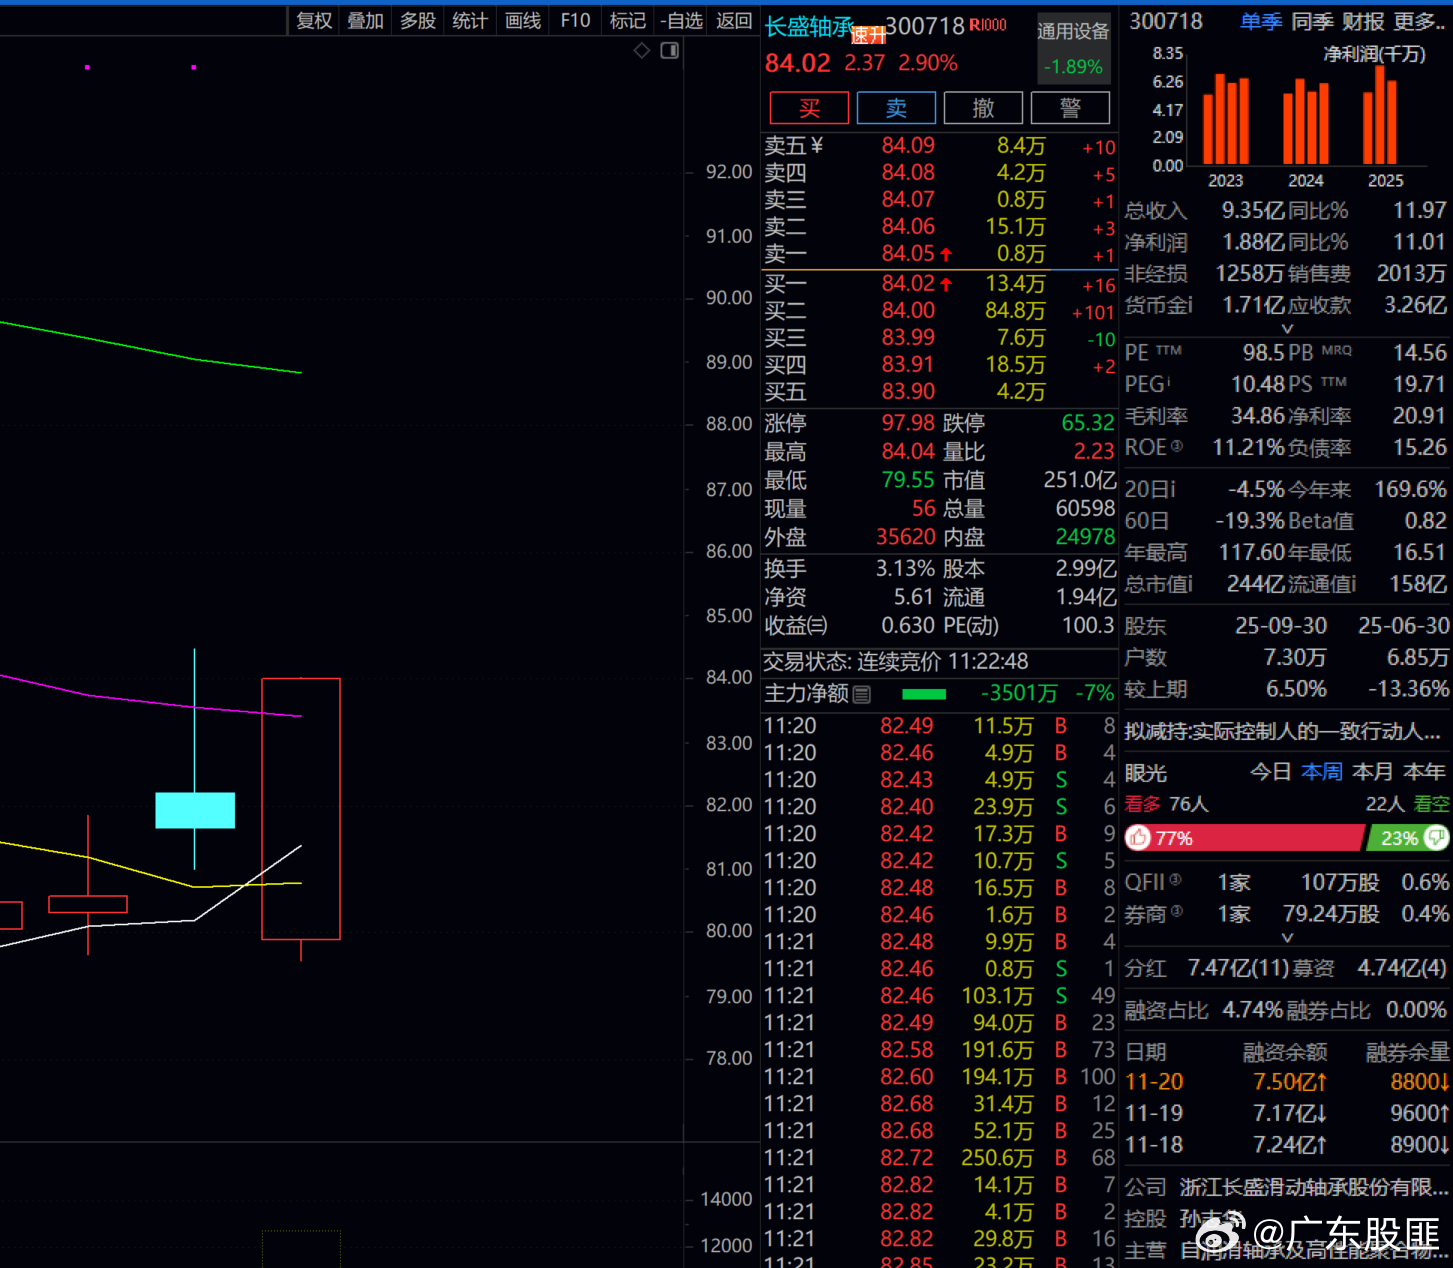Set 眼光 sentiment period to 今日
This screenshot has height=1268, width=1453.
1271,772
